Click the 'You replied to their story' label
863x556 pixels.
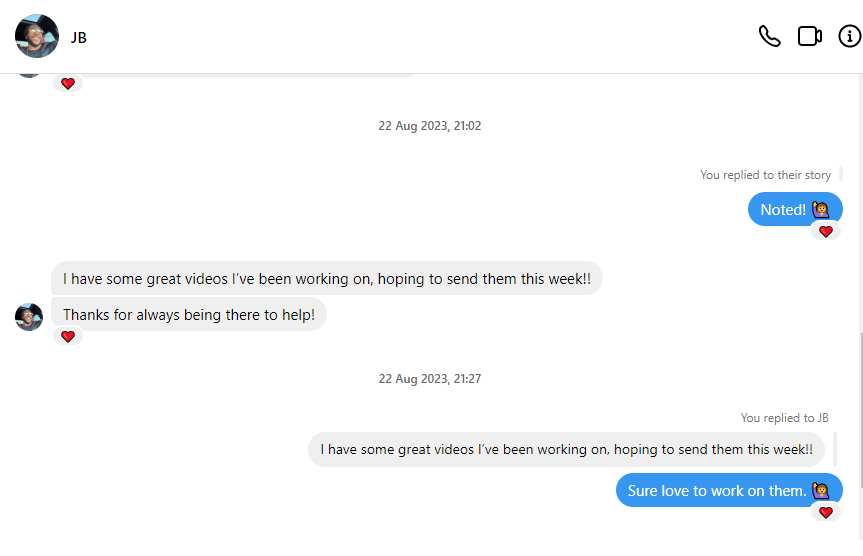point(765,175)
